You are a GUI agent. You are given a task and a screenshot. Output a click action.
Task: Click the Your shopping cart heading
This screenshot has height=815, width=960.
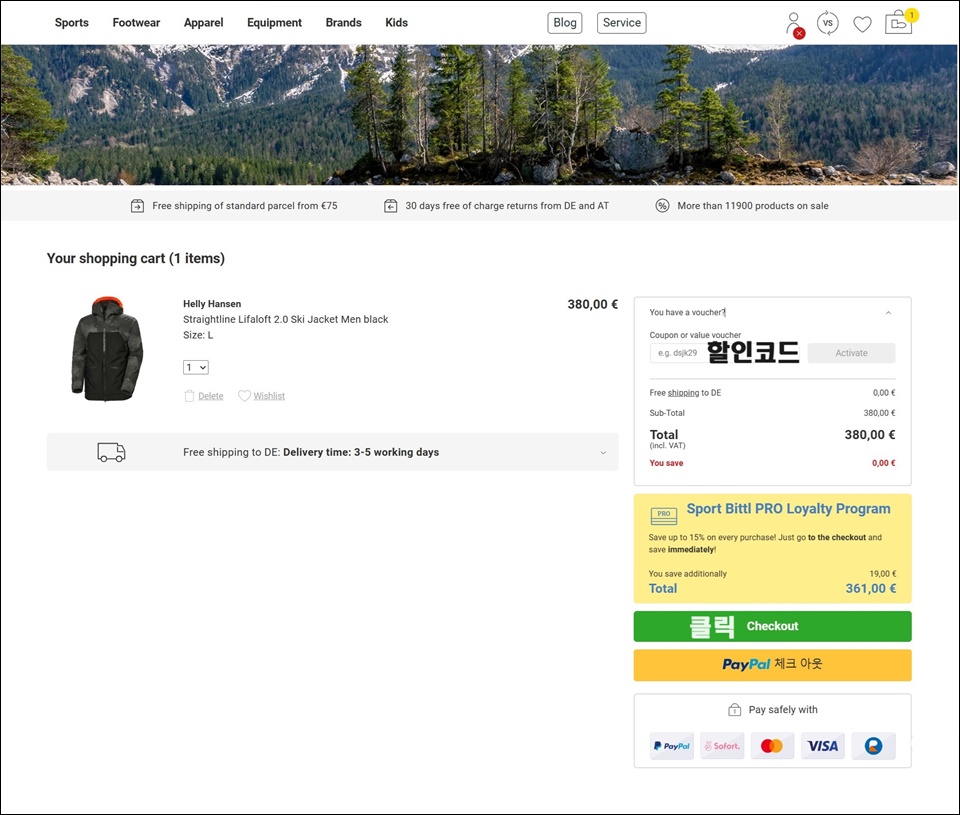coord(136,258)
